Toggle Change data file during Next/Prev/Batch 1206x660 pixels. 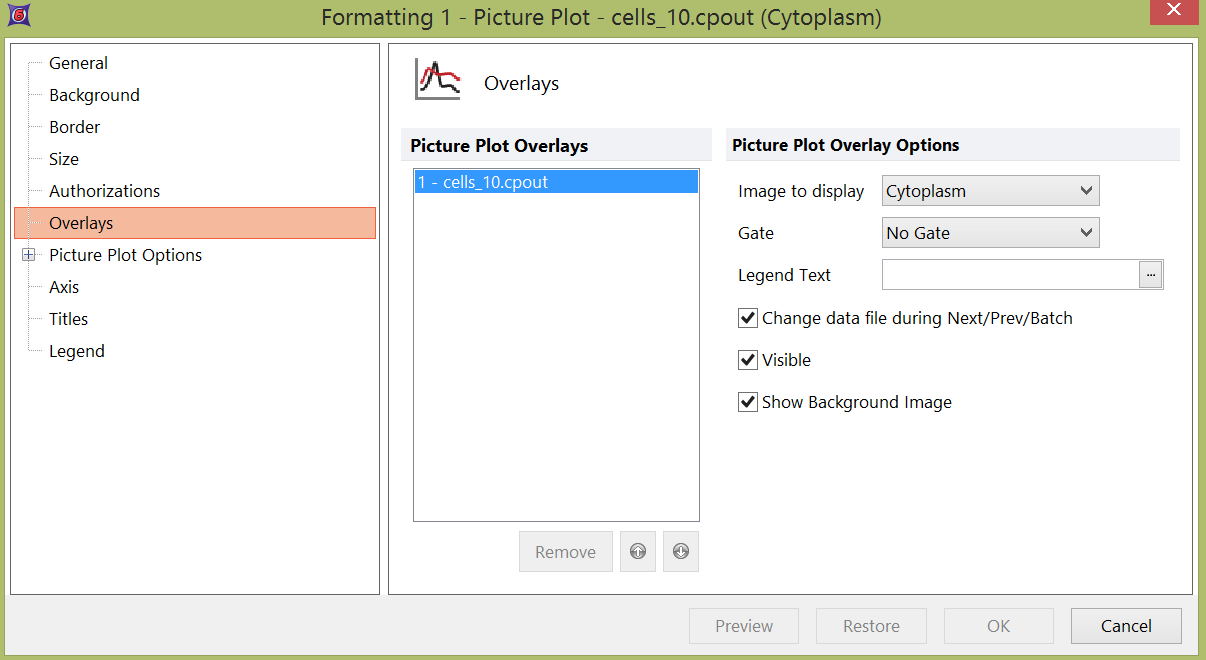click(x=747, y=318)
